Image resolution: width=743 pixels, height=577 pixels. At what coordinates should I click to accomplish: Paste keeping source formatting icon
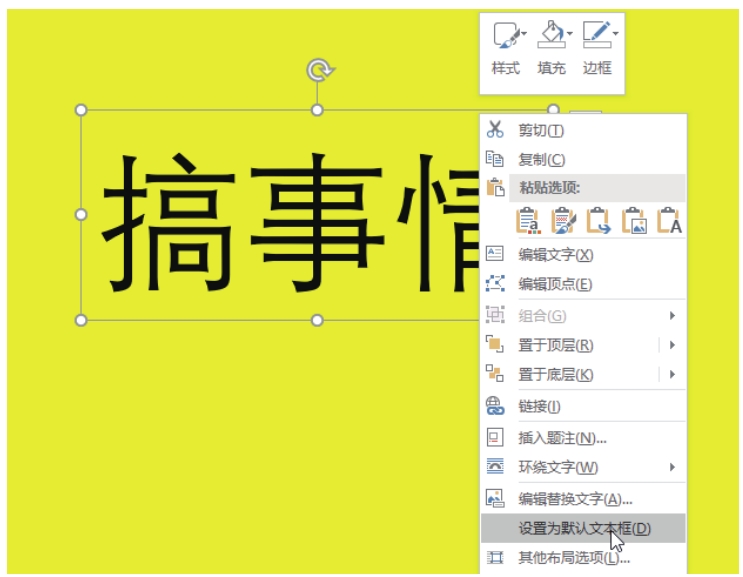click(563, 221)
